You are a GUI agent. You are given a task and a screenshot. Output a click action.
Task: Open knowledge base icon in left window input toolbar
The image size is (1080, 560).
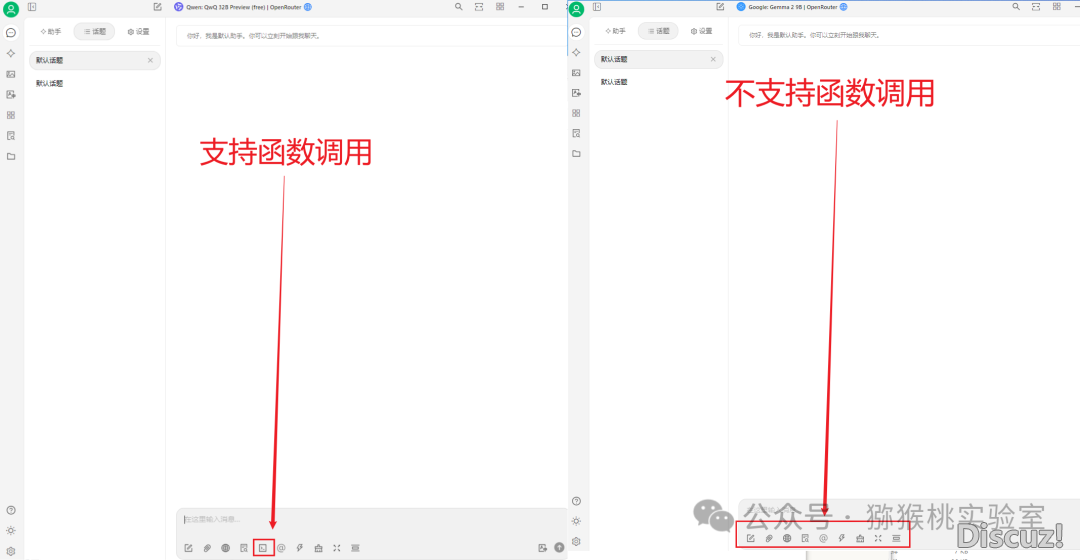pyautogui.click(x=244, y=548)
